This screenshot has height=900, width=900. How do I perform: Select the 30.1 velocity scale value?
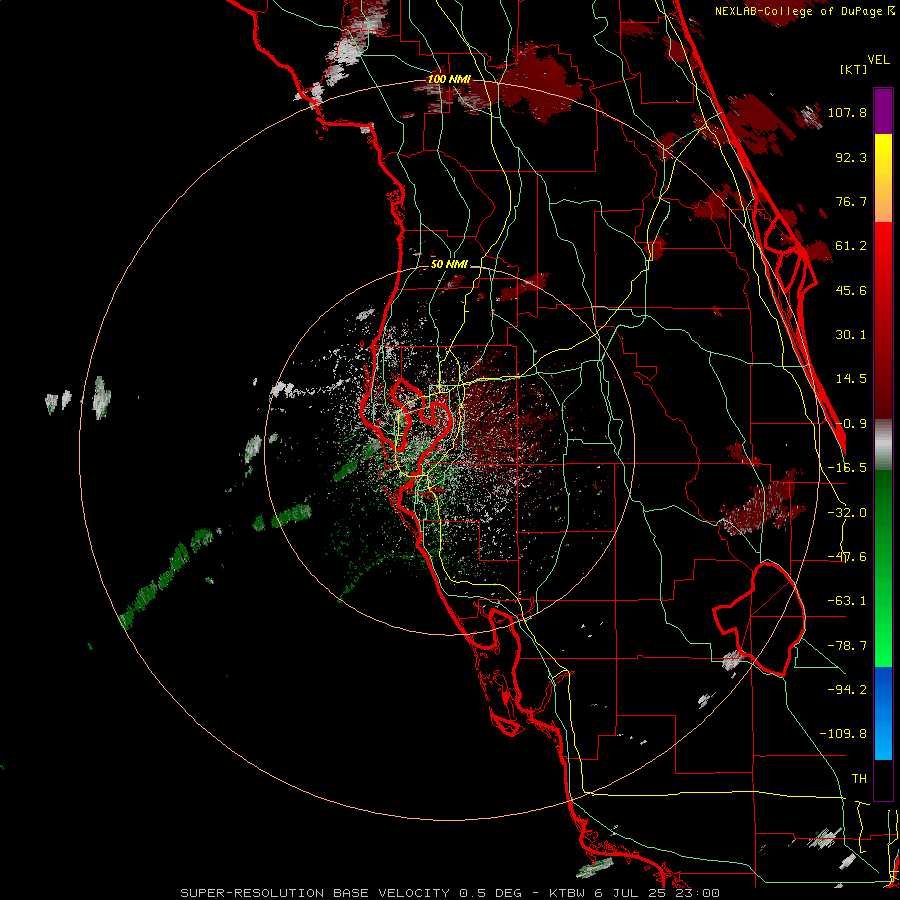coord(851,335)
